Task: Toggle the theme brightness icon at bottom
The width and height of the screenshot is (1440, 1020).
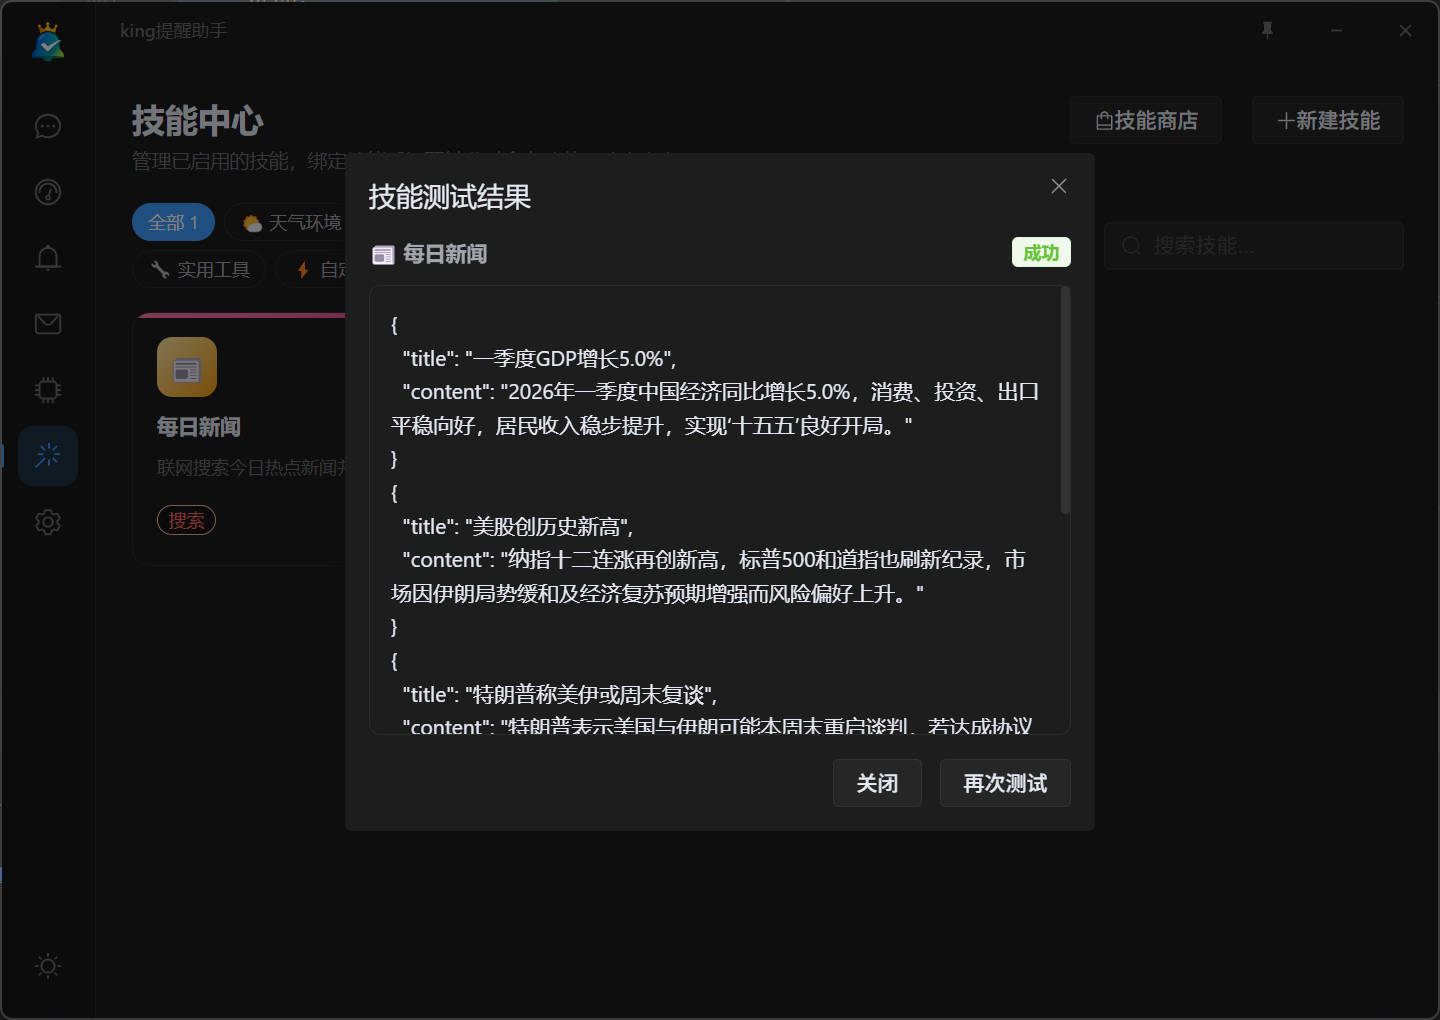Action: 47,966
